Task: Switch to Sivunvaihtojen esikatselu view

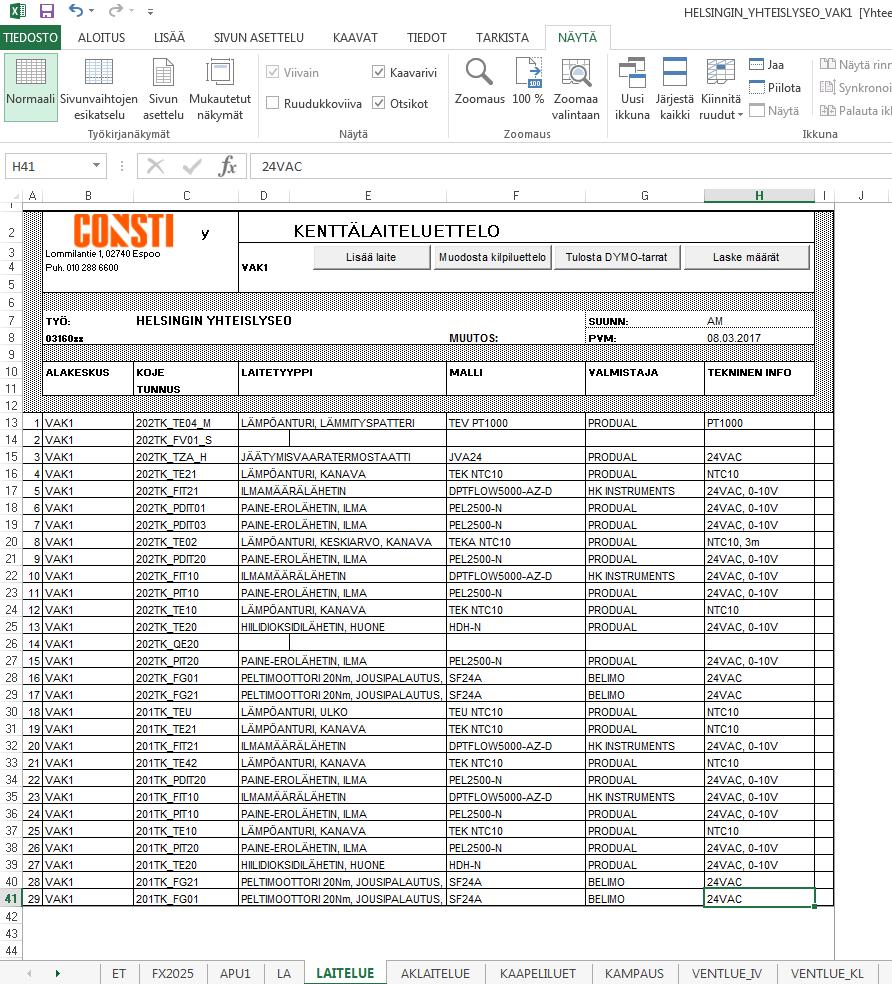Action: [x=99, y=87]
